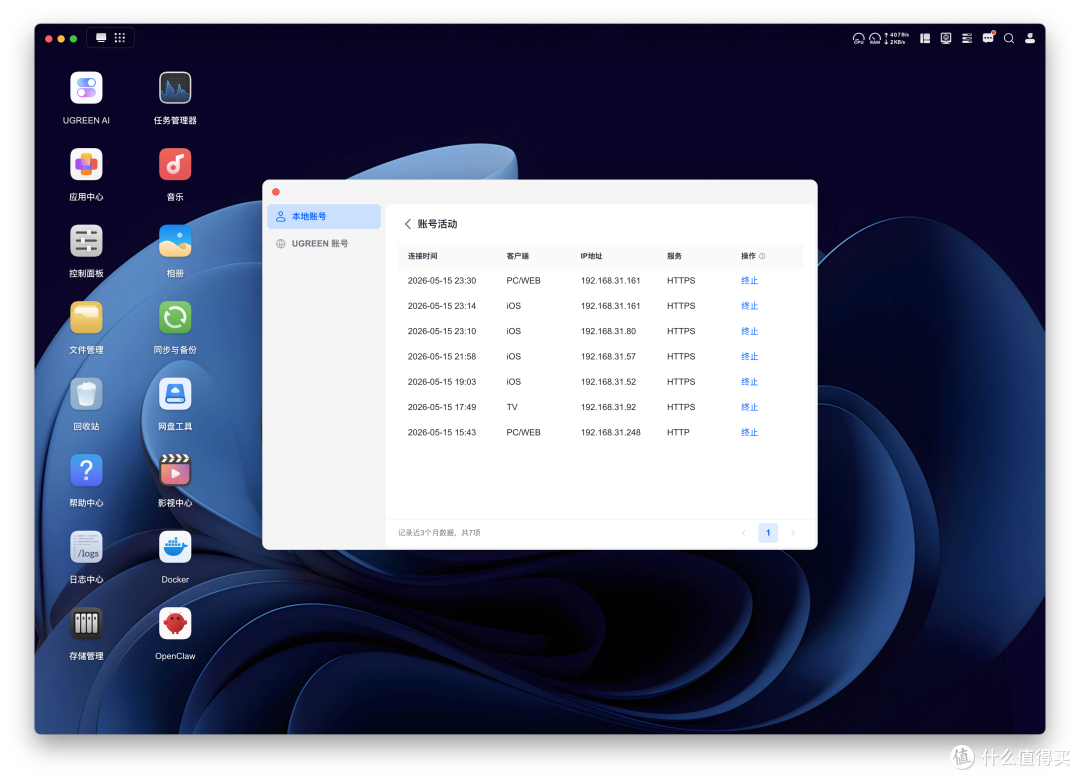This screenshot has height=780, width=1080.
Task: Check the CPU usage gauge
Action: pos(858,39)
